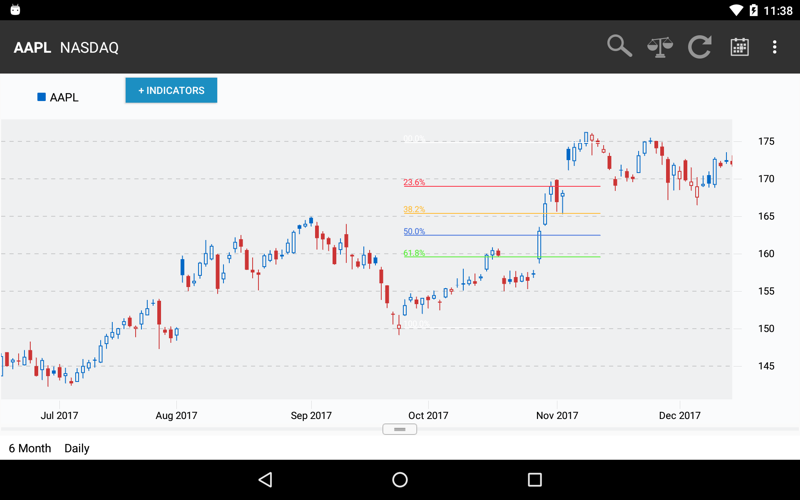Image resolution: width=800 pixels, height=500 pixels.
Task: Tap the Android recent apps button
Action: click(535, 480)
